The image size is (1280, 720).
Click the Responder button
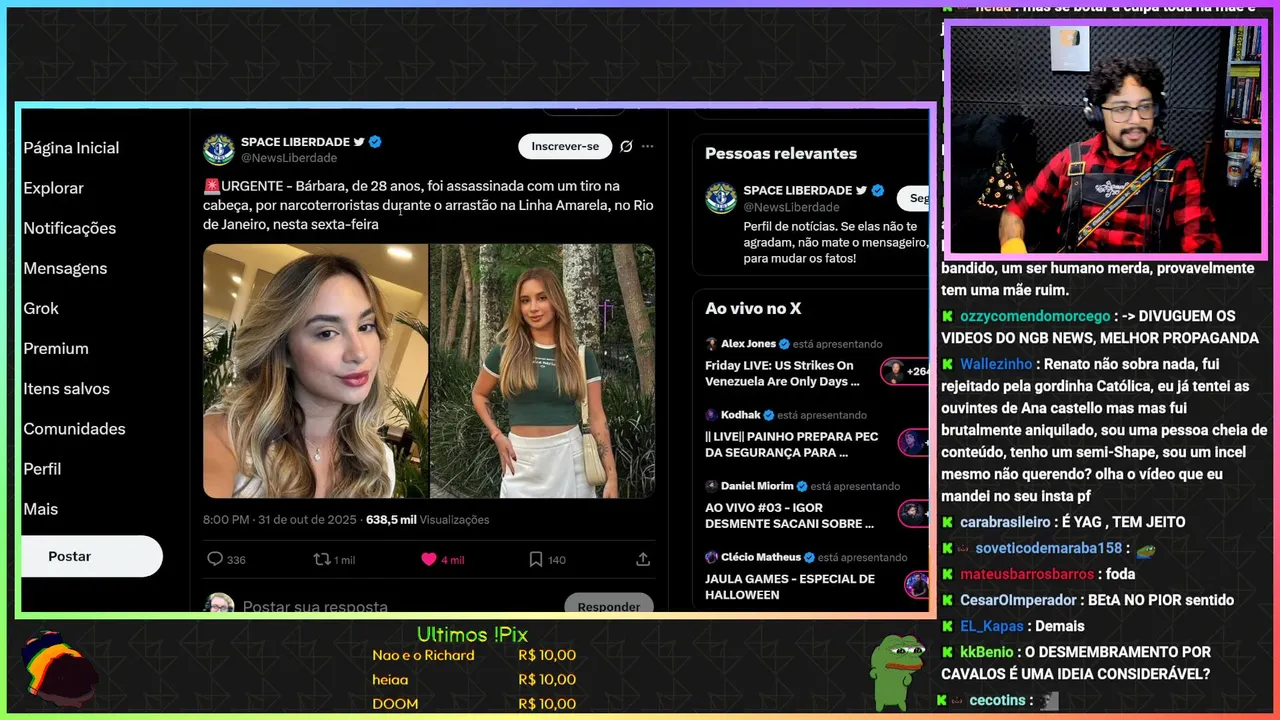coord(608,603)
